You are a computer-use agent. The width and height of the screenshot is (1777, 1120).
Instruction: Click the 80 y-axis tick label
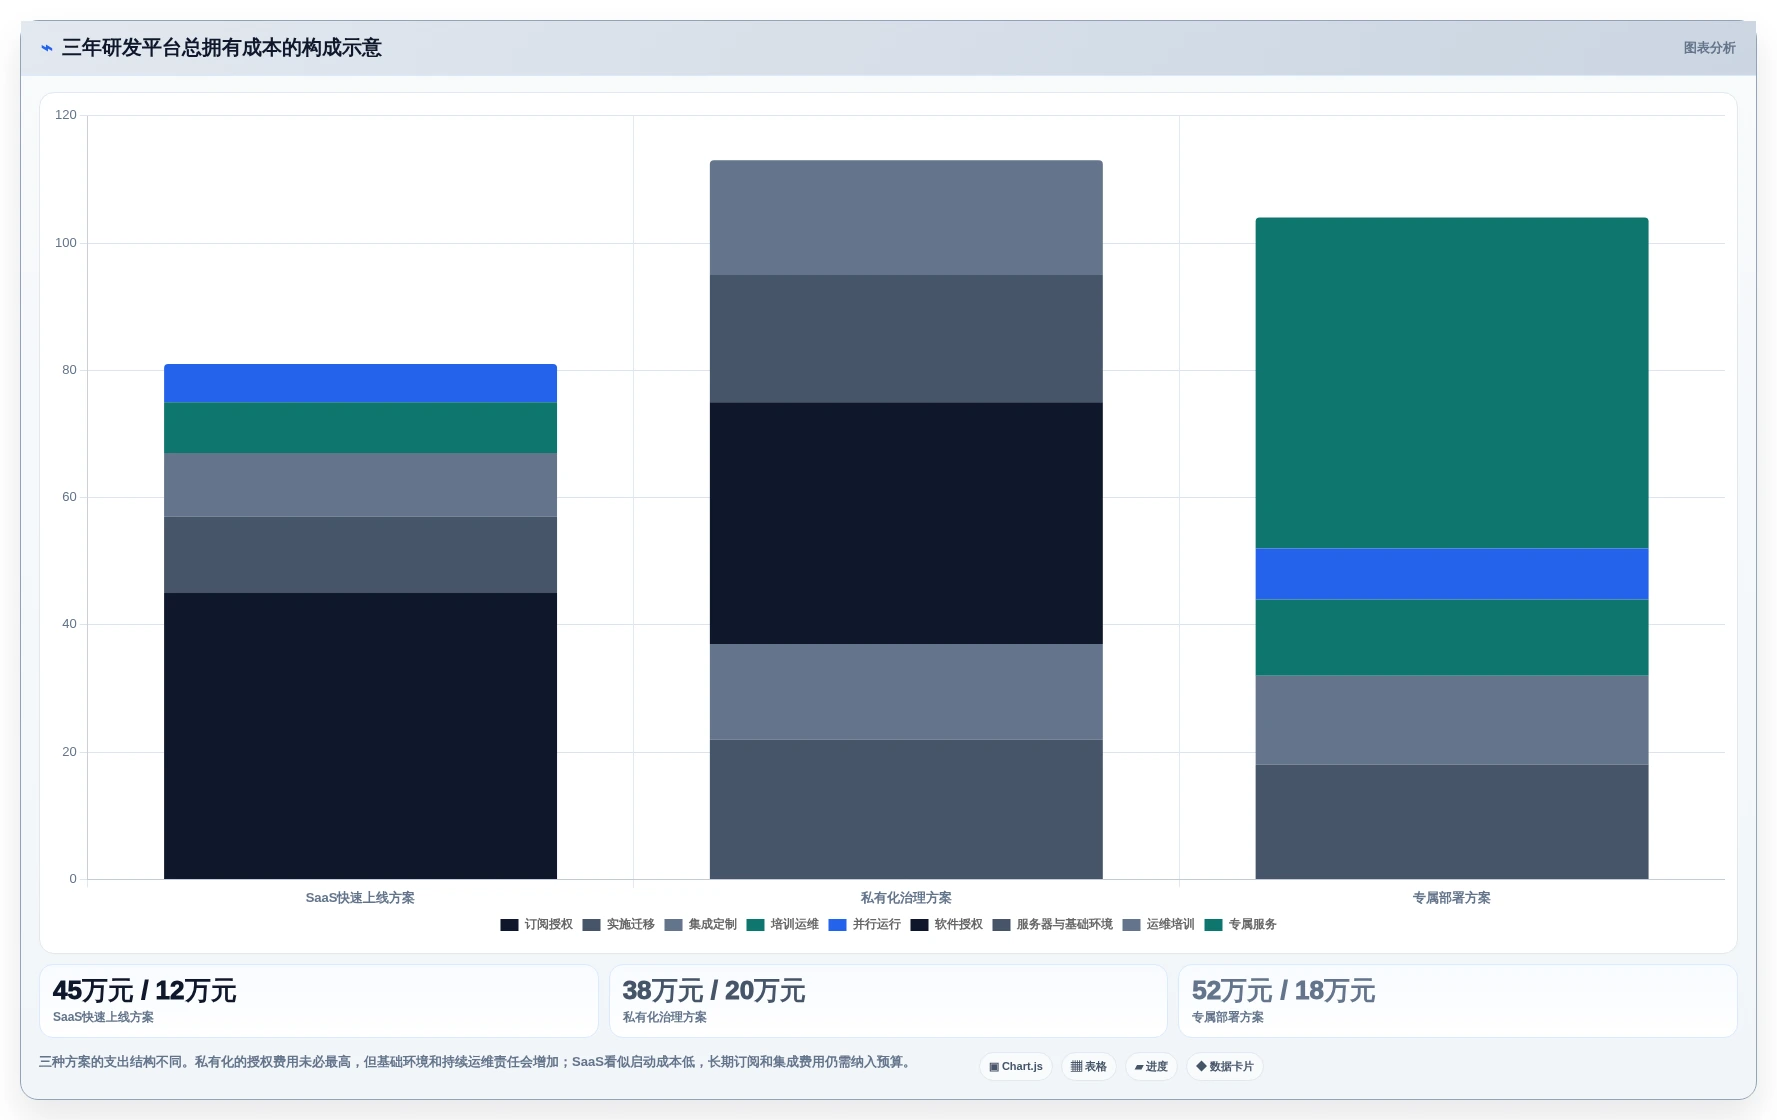(x=69, y=370)
